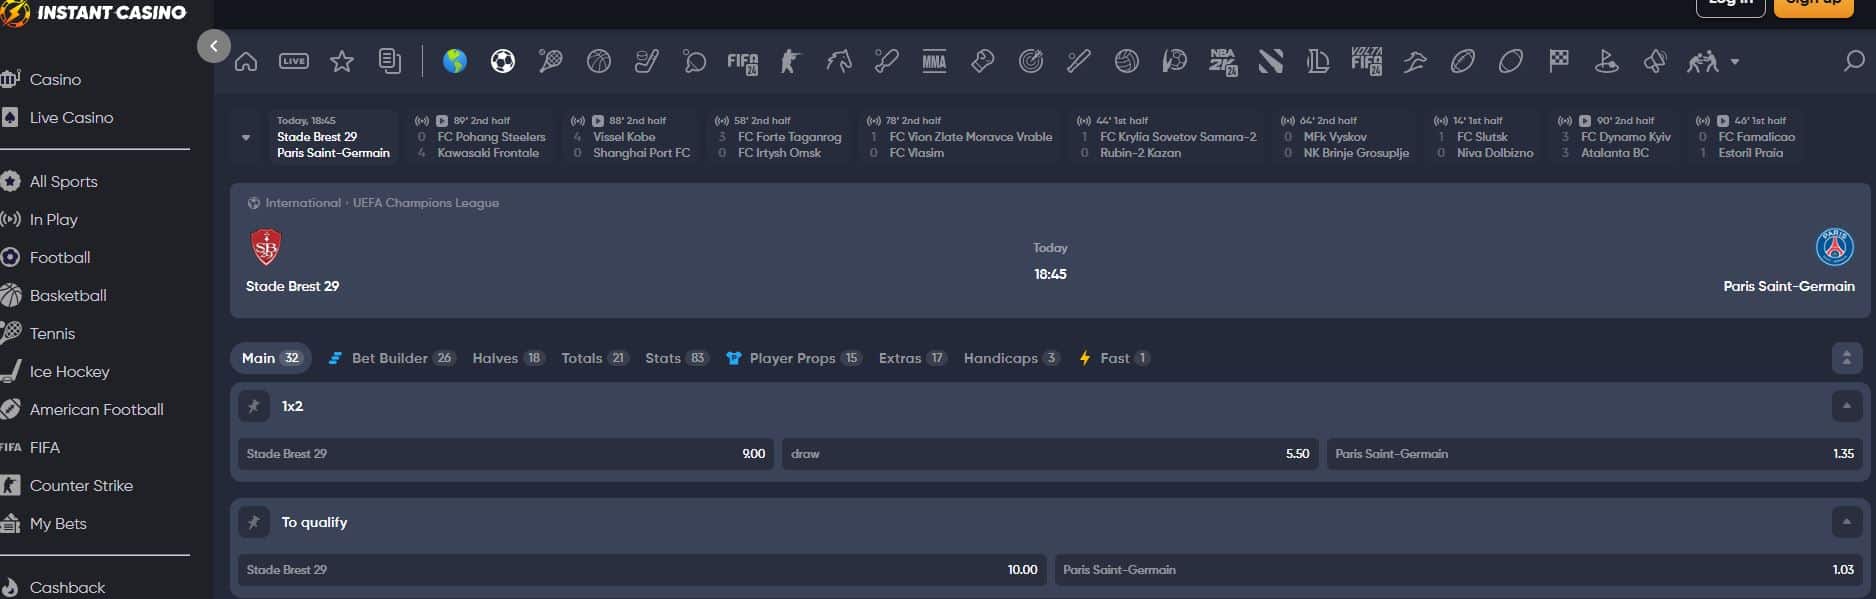Select the volleyball icon
This screenshot has width=1876, height=599.
tap(1127, 62)
